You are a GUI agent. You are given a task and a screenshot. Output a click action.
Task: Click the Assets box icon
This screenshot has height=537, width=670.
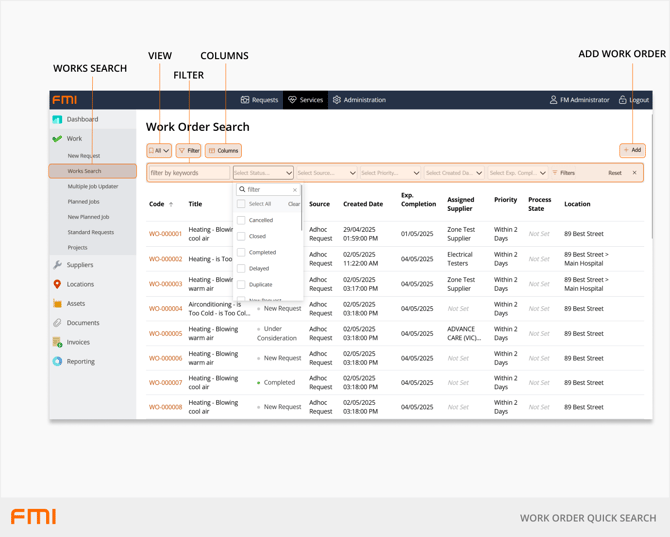click(57, 303)
